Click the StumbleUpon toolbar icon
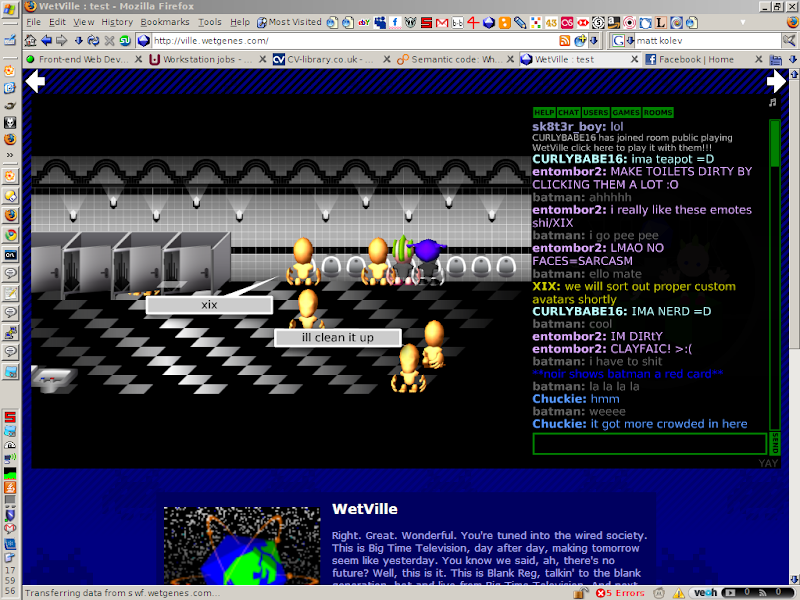This screenshot has width=800, height=600. click(124, 40)
